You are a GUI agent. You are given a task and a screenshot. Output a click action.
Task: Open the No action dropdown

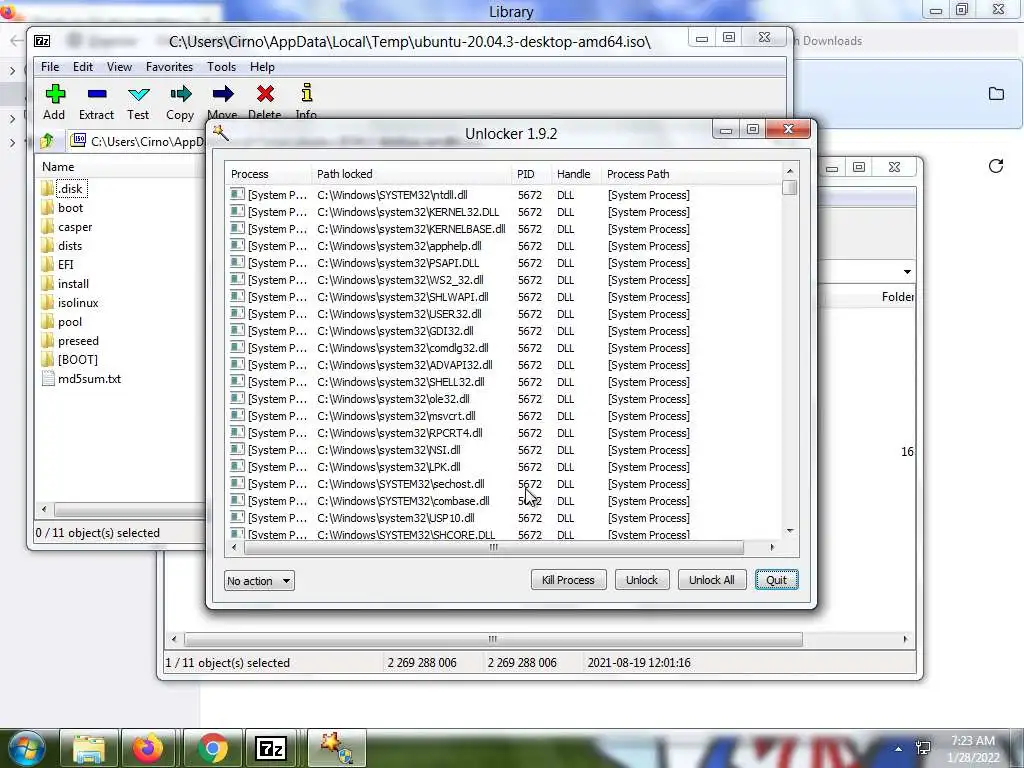pyautogui.click(x=259, y=581)
